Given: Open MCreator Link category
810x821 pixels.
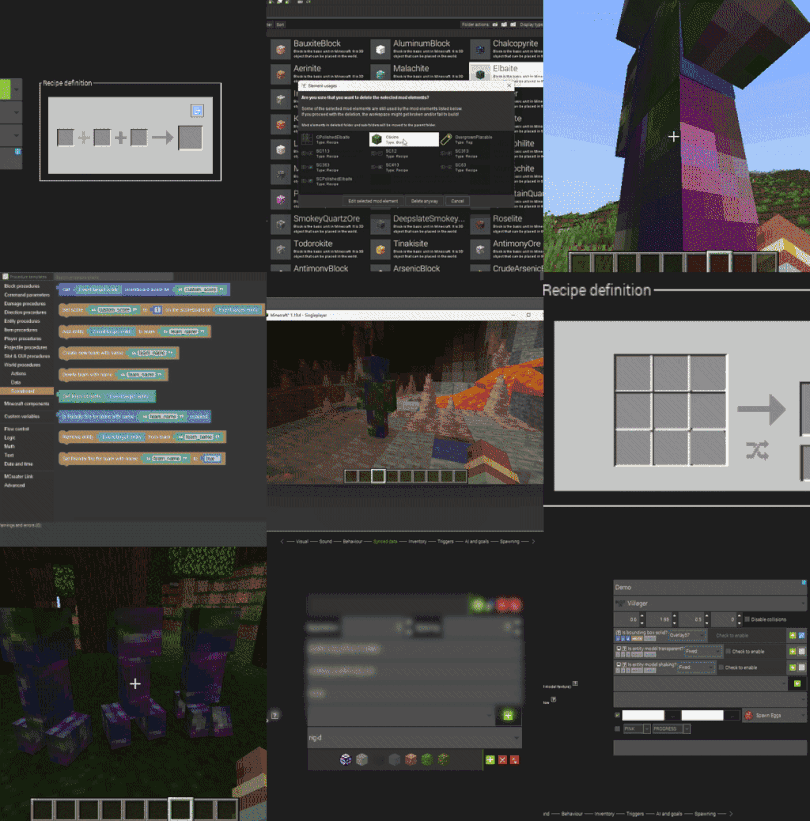Looking at the screenshot, I should [18, 476].
